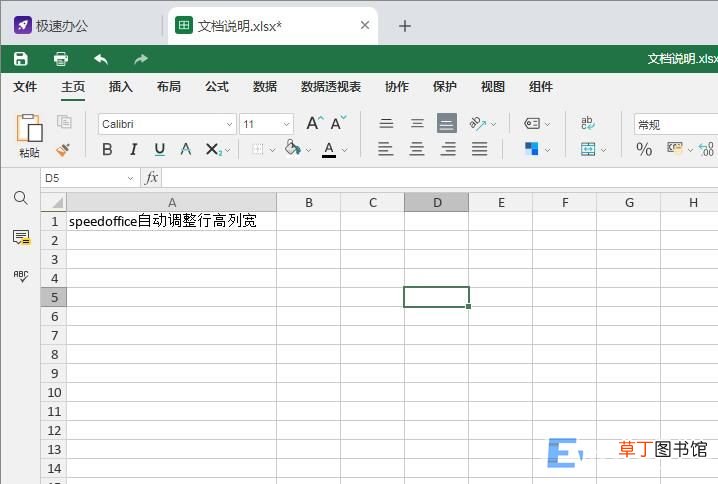Select column B header

[309, 202]
